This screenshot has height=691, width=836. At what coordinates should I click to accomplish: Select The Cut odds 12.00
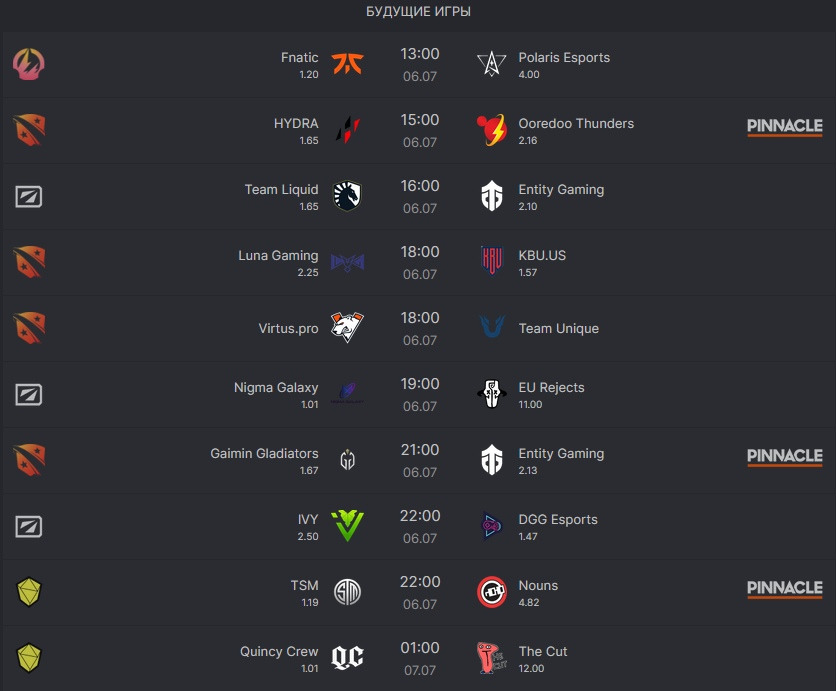531,669
